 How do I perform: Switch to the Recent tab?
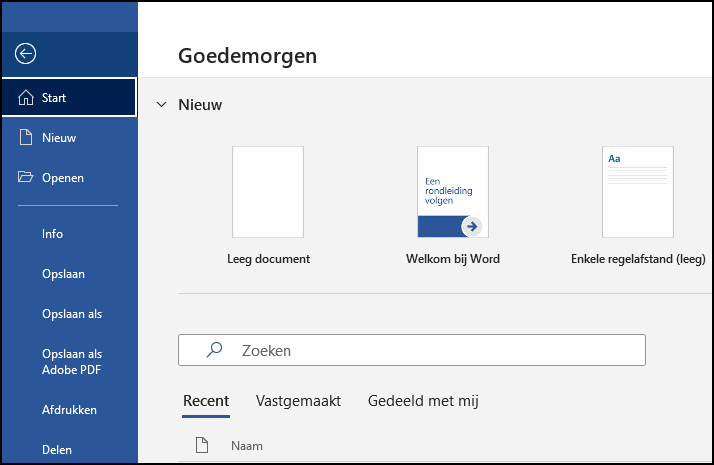point(206,401)
